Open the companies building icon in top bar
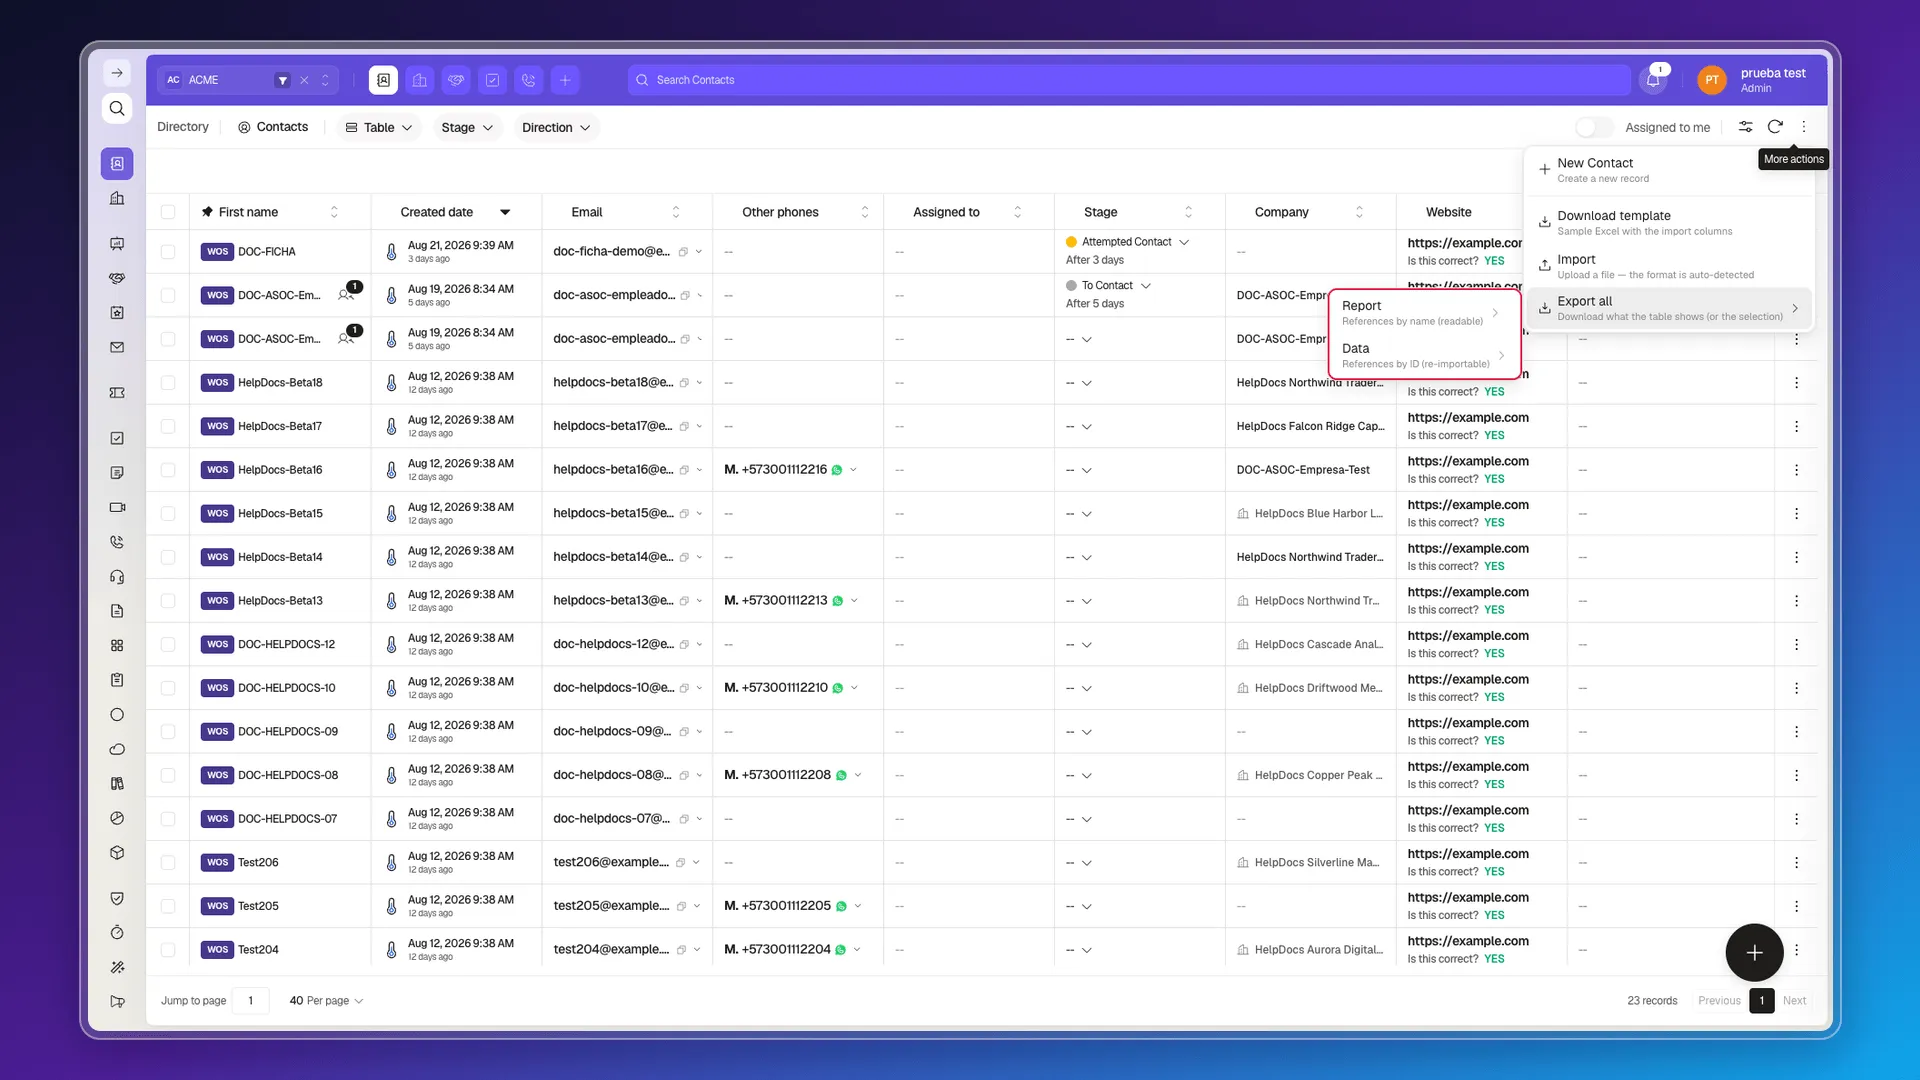 (x=420, y=80)
